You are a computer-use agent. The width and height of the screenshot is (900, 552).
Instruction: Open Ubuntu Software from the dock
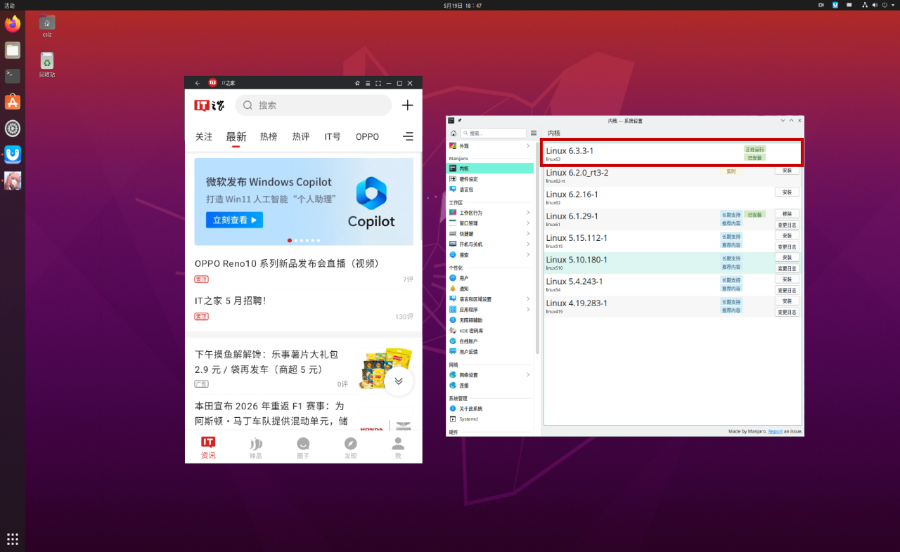13,102
